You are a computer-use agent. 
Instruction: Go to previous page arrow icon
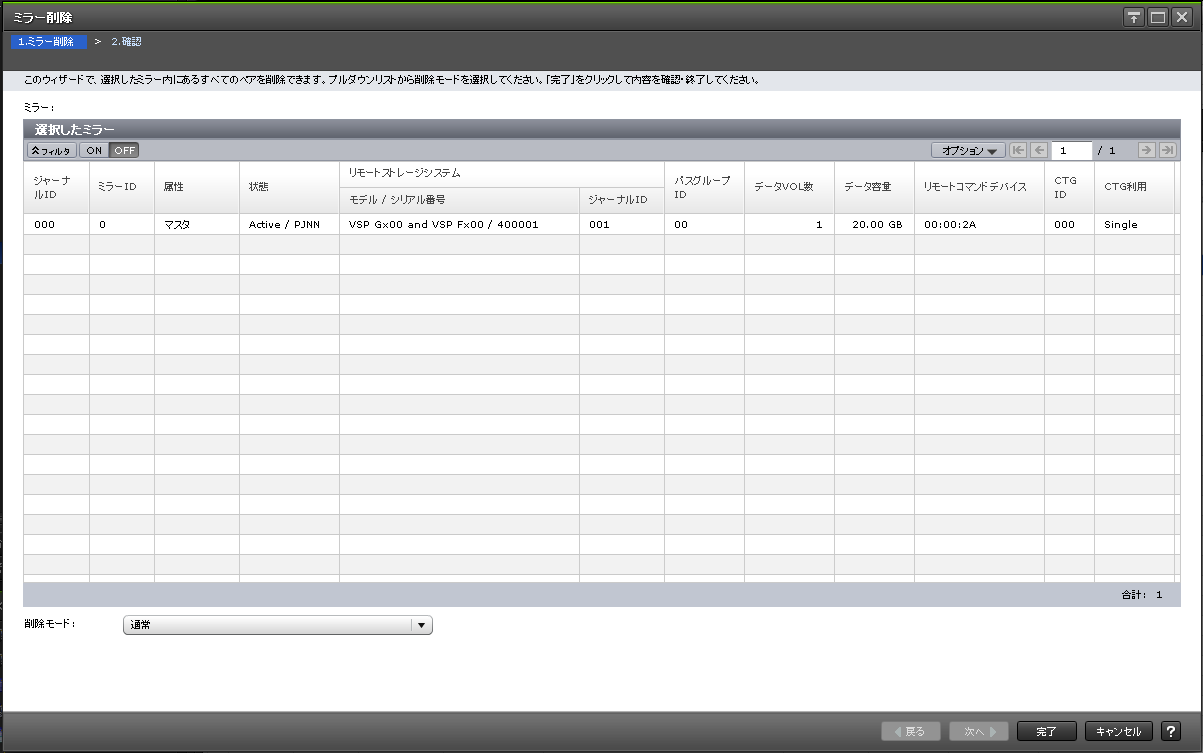[1039, 150]
